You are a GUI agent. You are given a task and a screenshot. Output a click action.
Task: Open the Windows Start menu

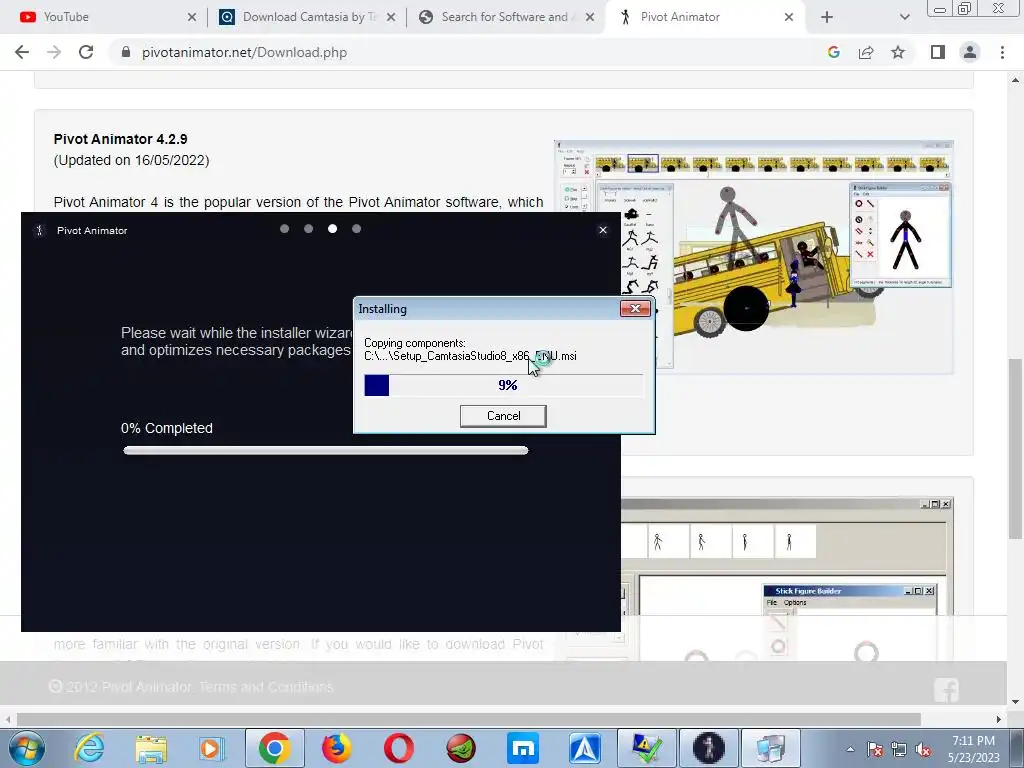[x=26, y=748]
